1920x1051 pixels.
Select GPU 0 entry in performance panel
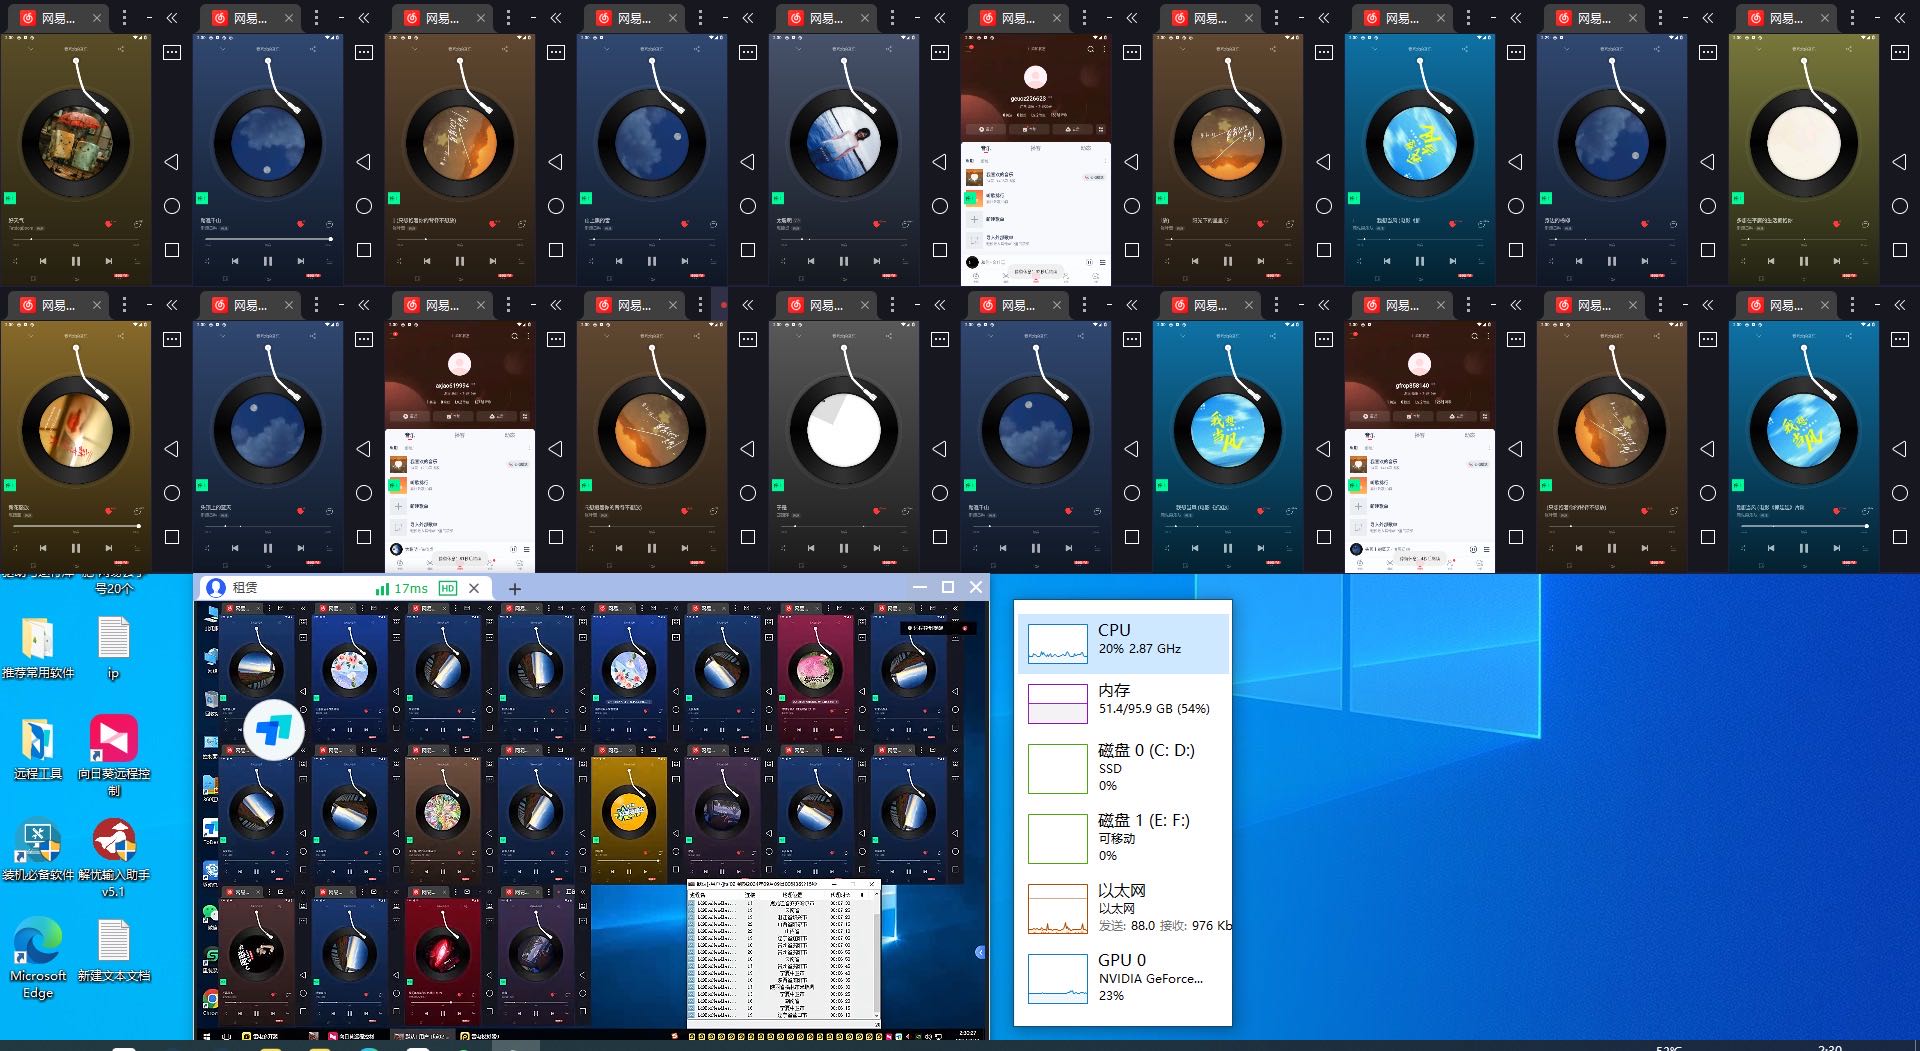[1123, 977]
